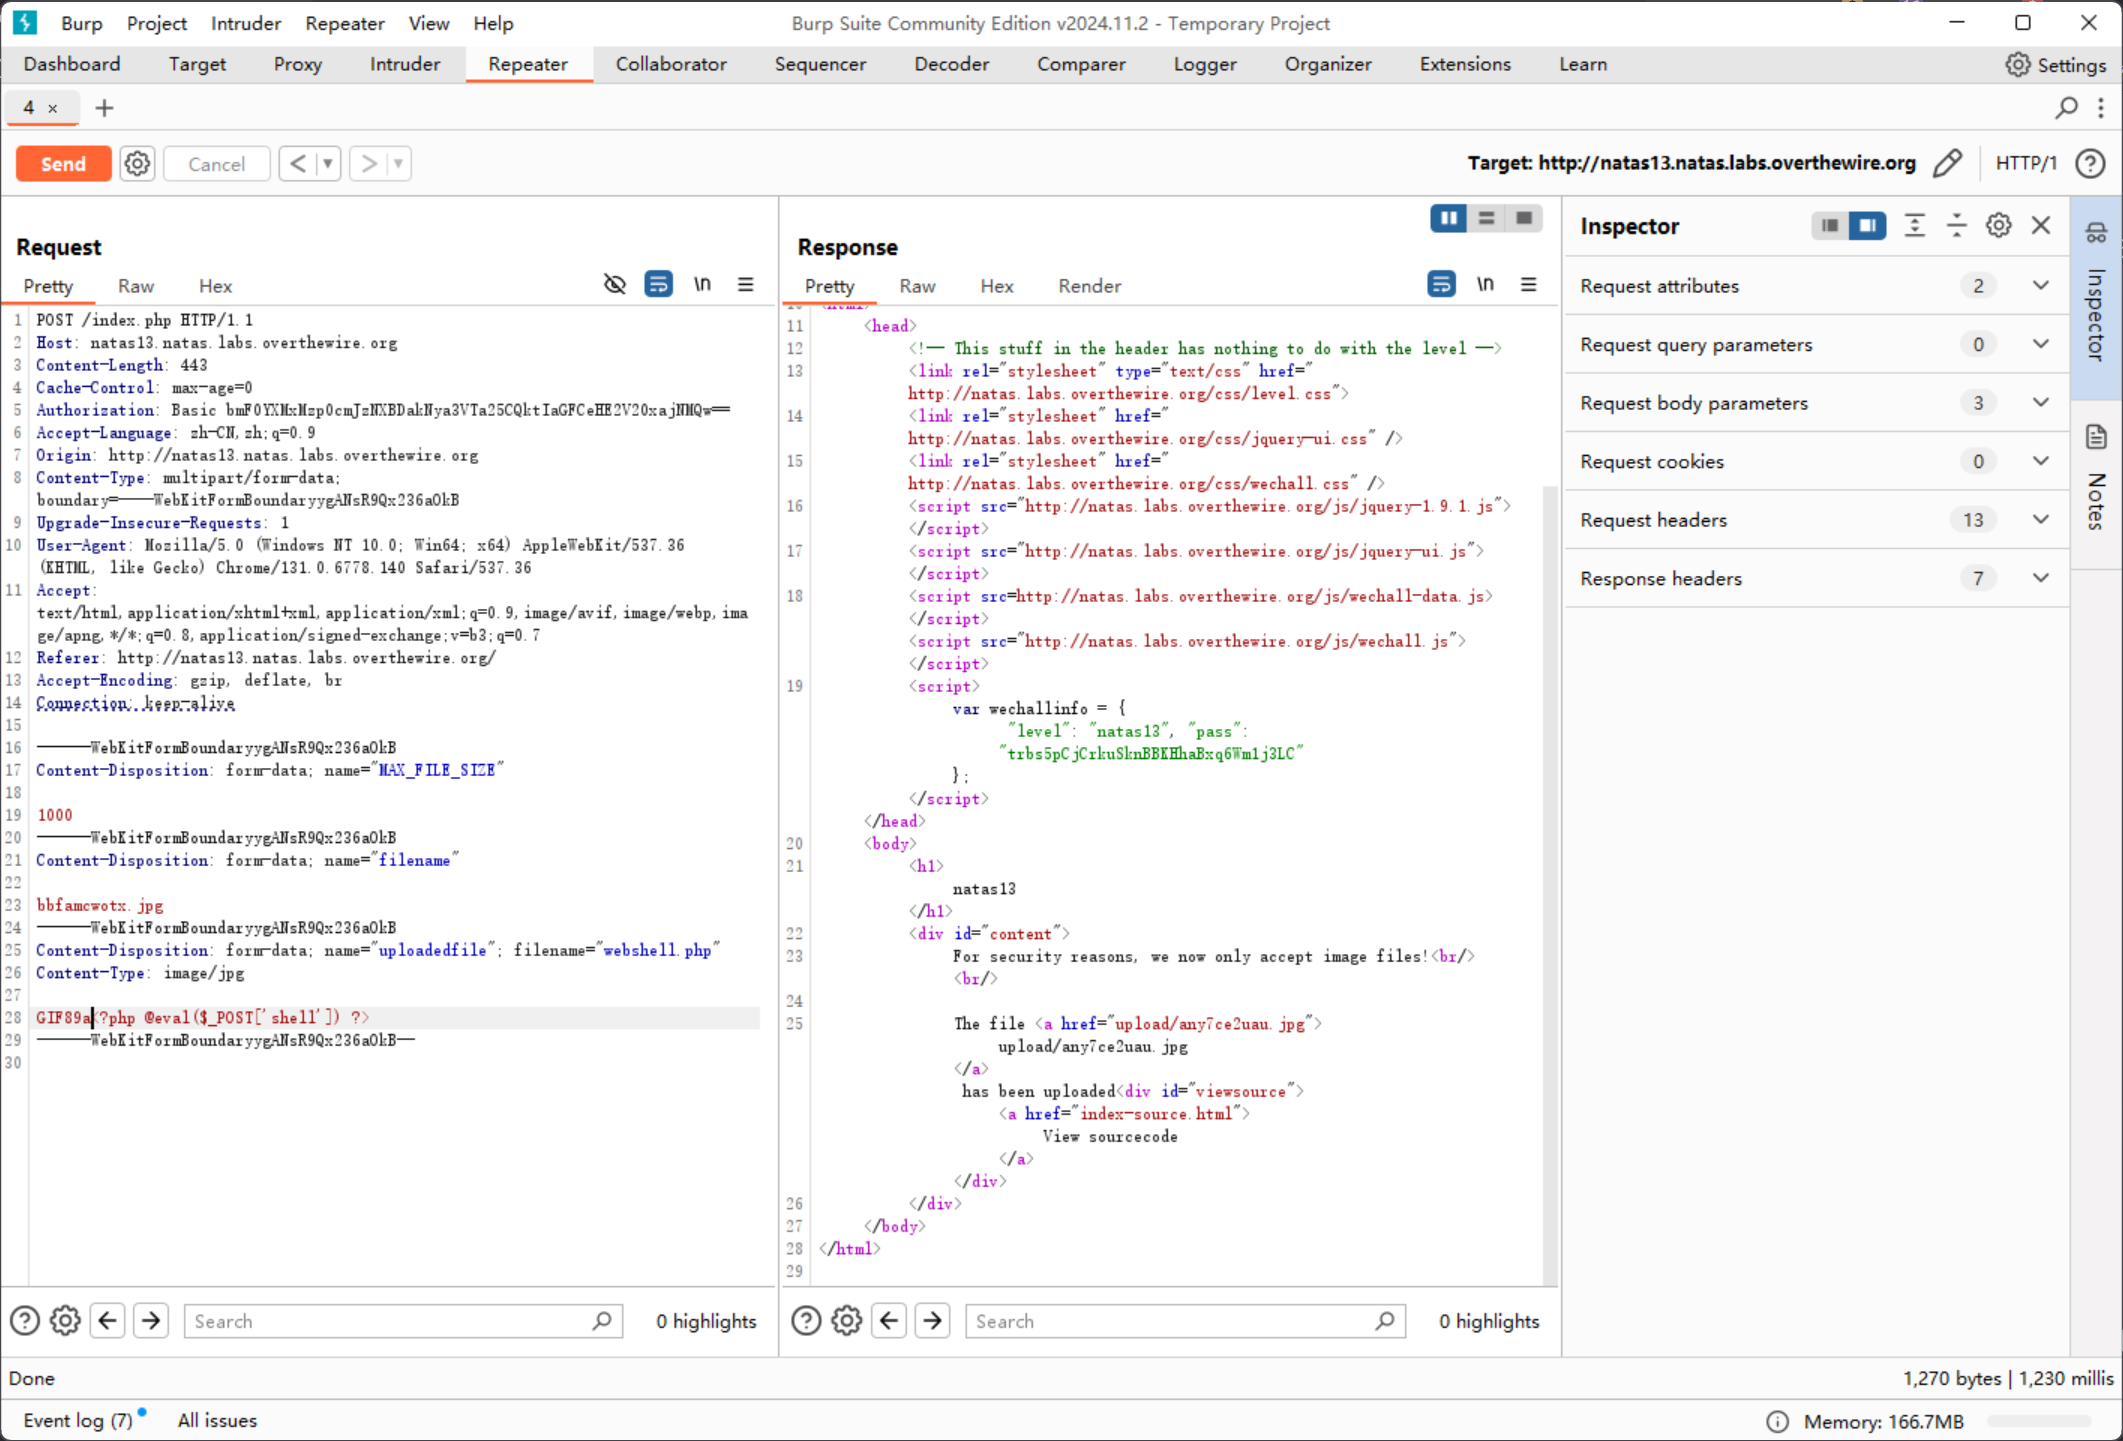The image size is (2123, 1441).
Task: Open history back dropdown arrow
Action: [328, 163]
